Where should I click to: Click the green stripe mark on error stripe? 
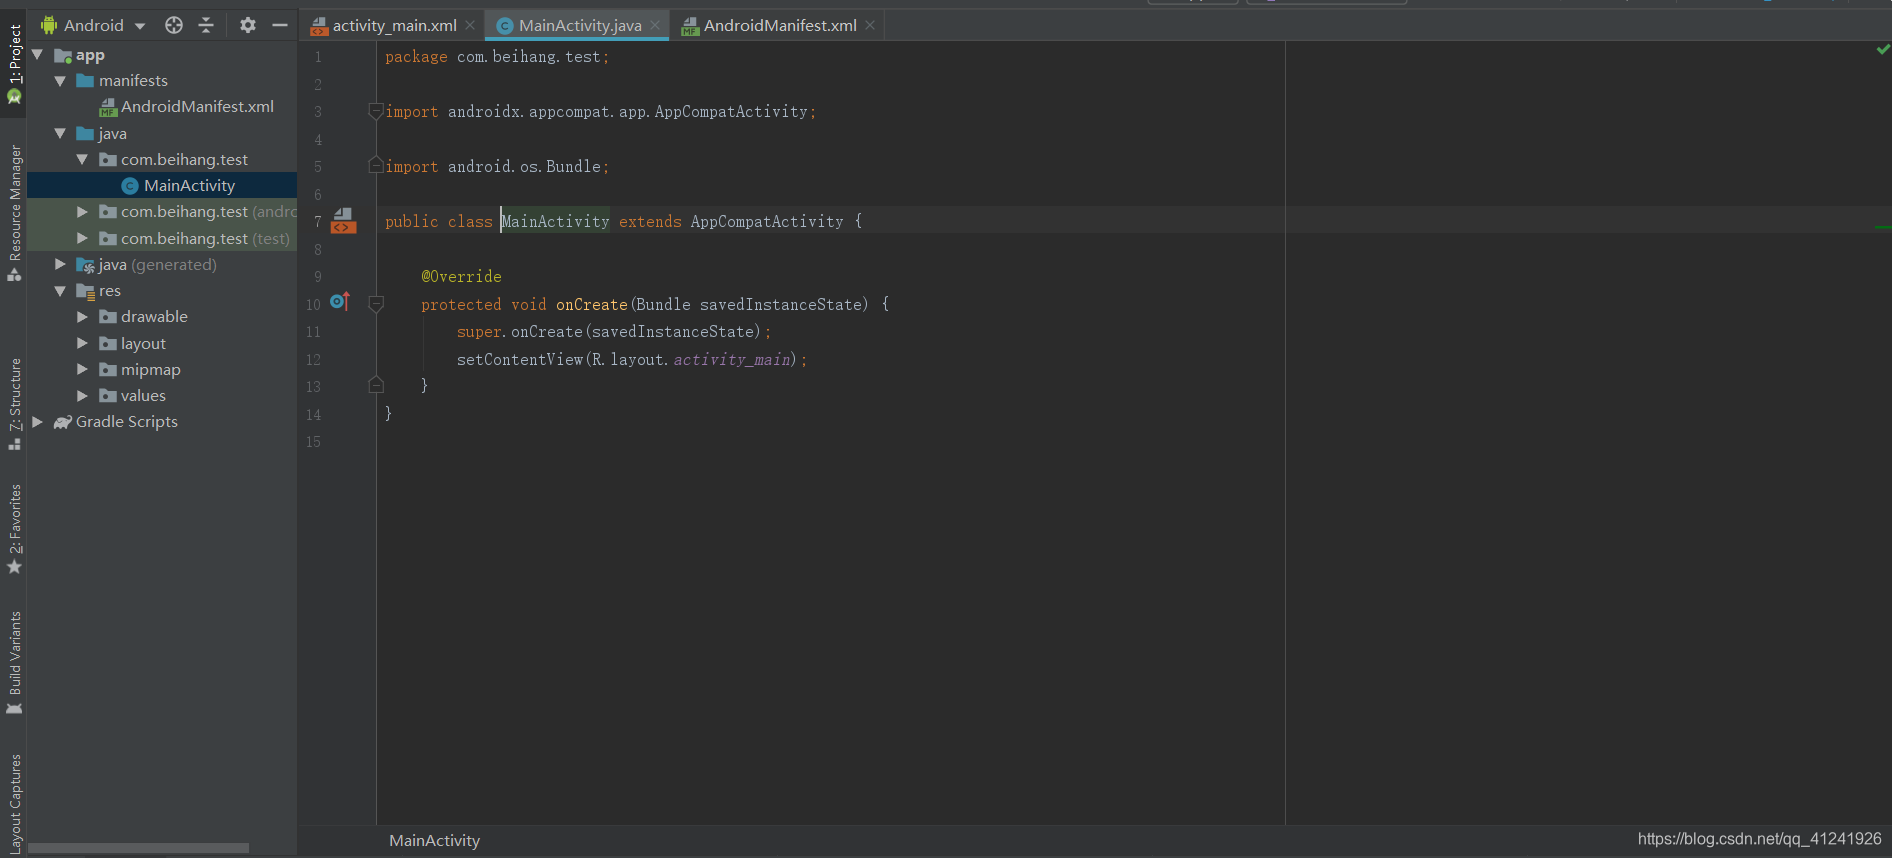click(x=1883, y=227)
